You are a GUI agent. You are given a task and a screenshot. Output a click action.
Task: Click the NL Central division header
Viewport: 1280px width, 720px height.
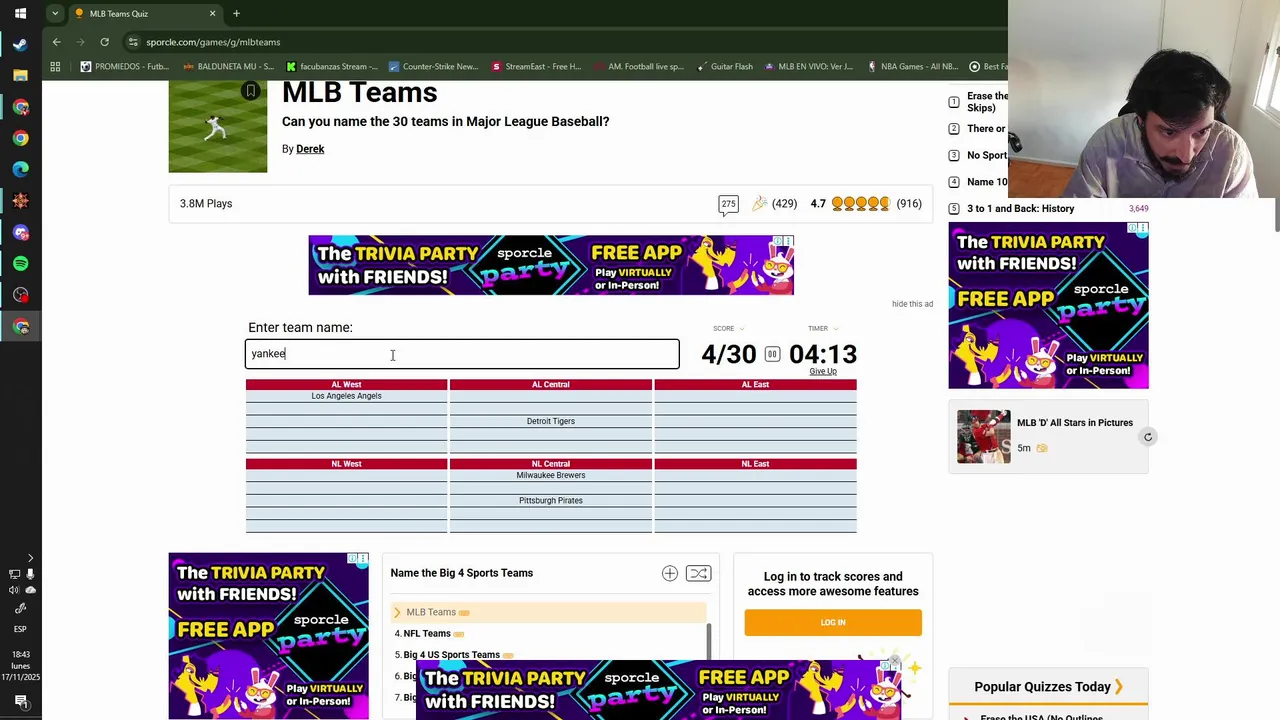point(550,464)
